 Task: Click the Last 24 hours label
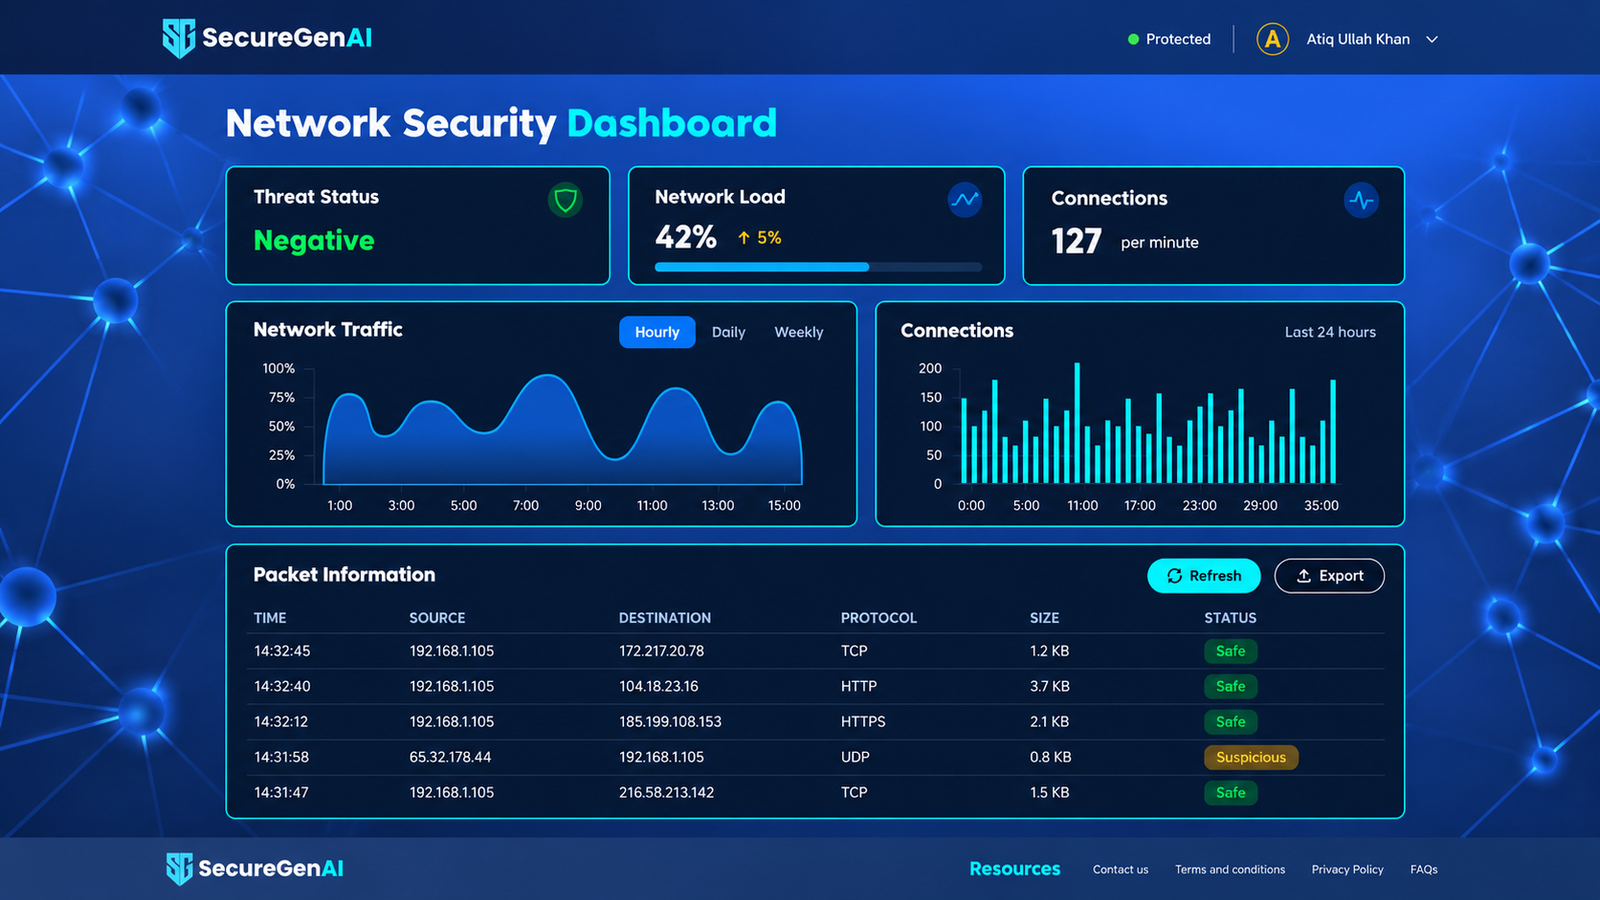(x=1330, y=332)
